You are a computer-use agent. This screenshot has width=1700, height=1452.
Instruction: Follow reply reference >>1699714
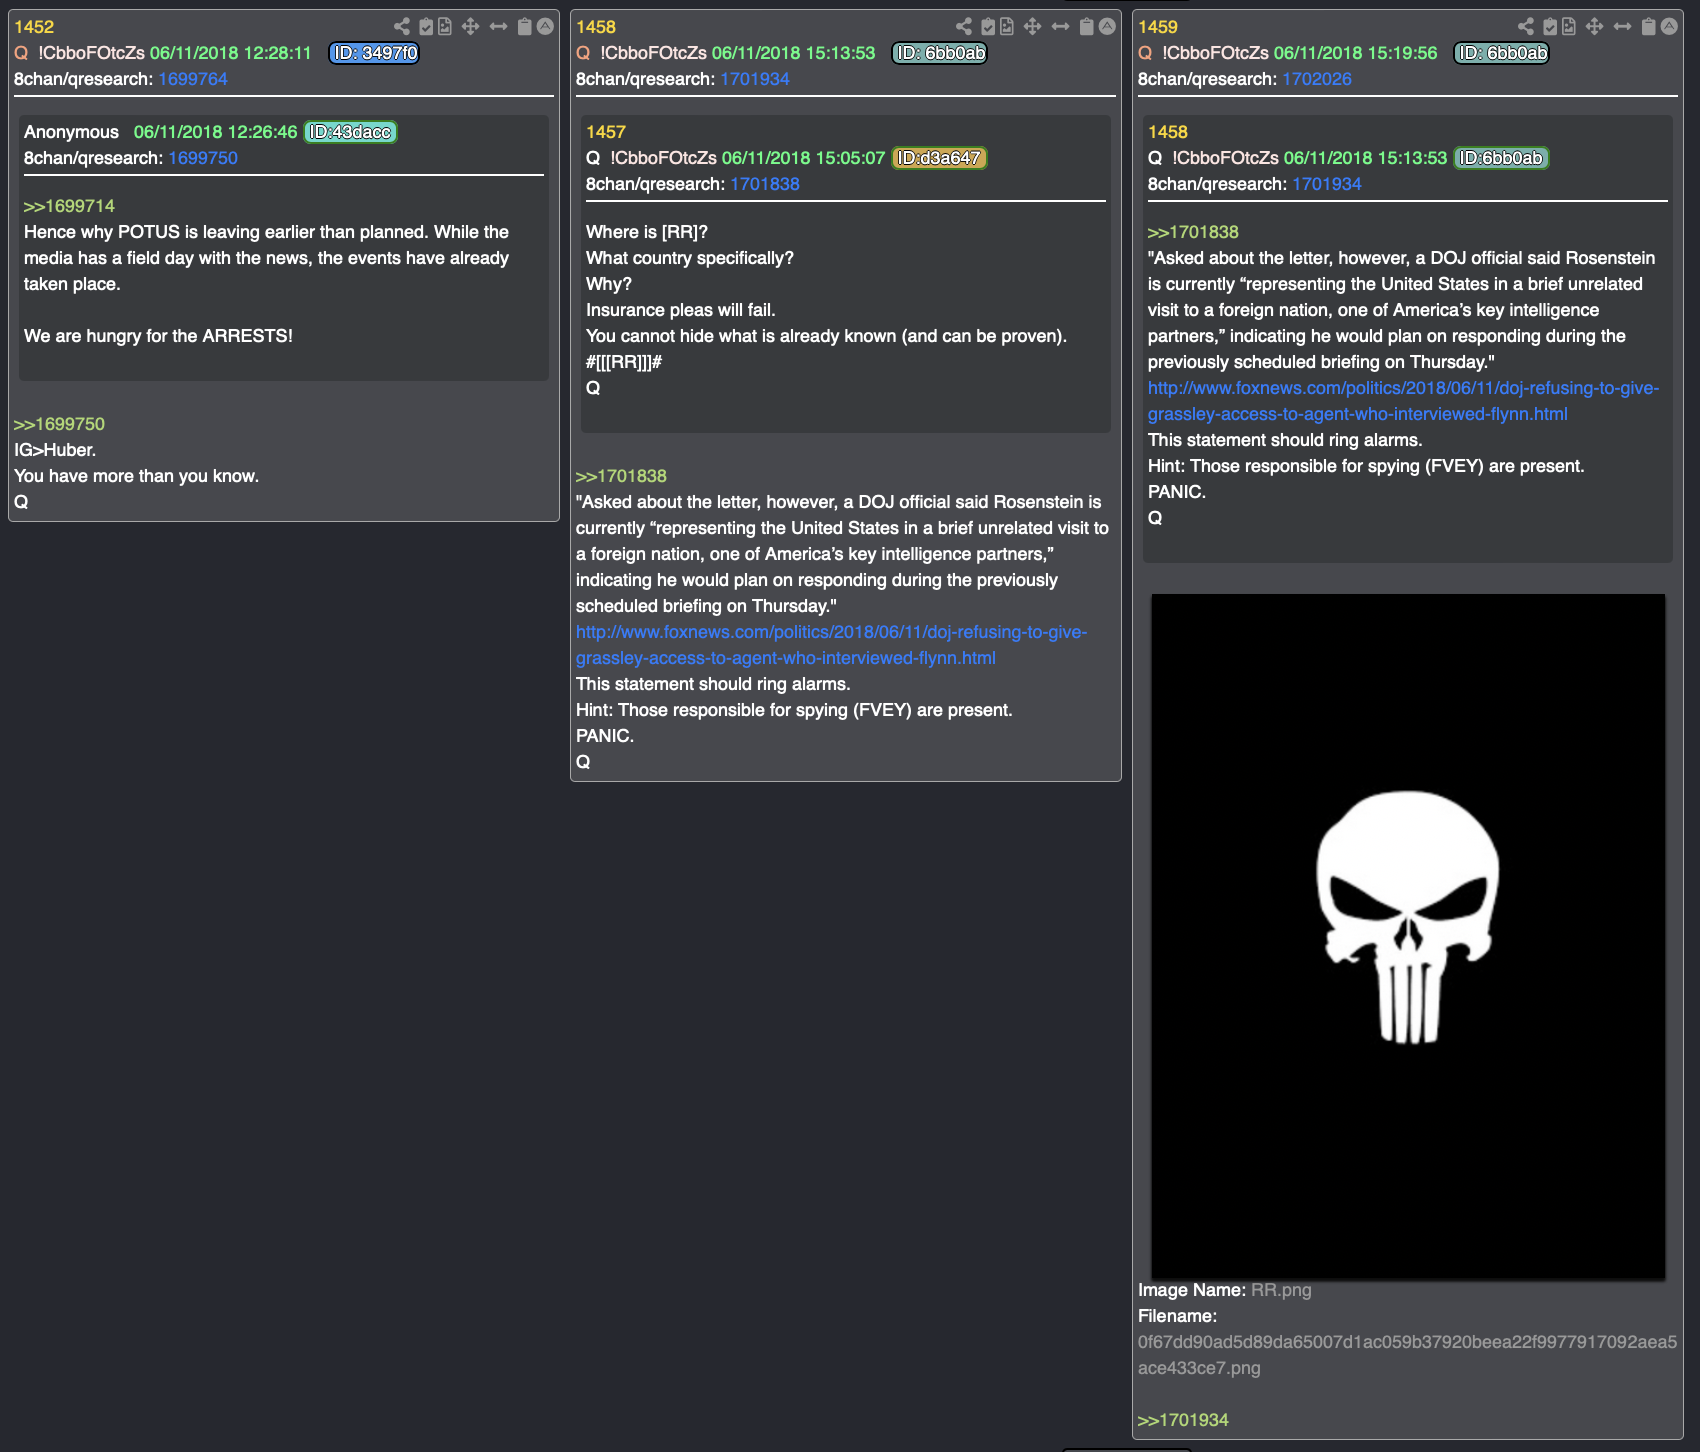[69, 206]
